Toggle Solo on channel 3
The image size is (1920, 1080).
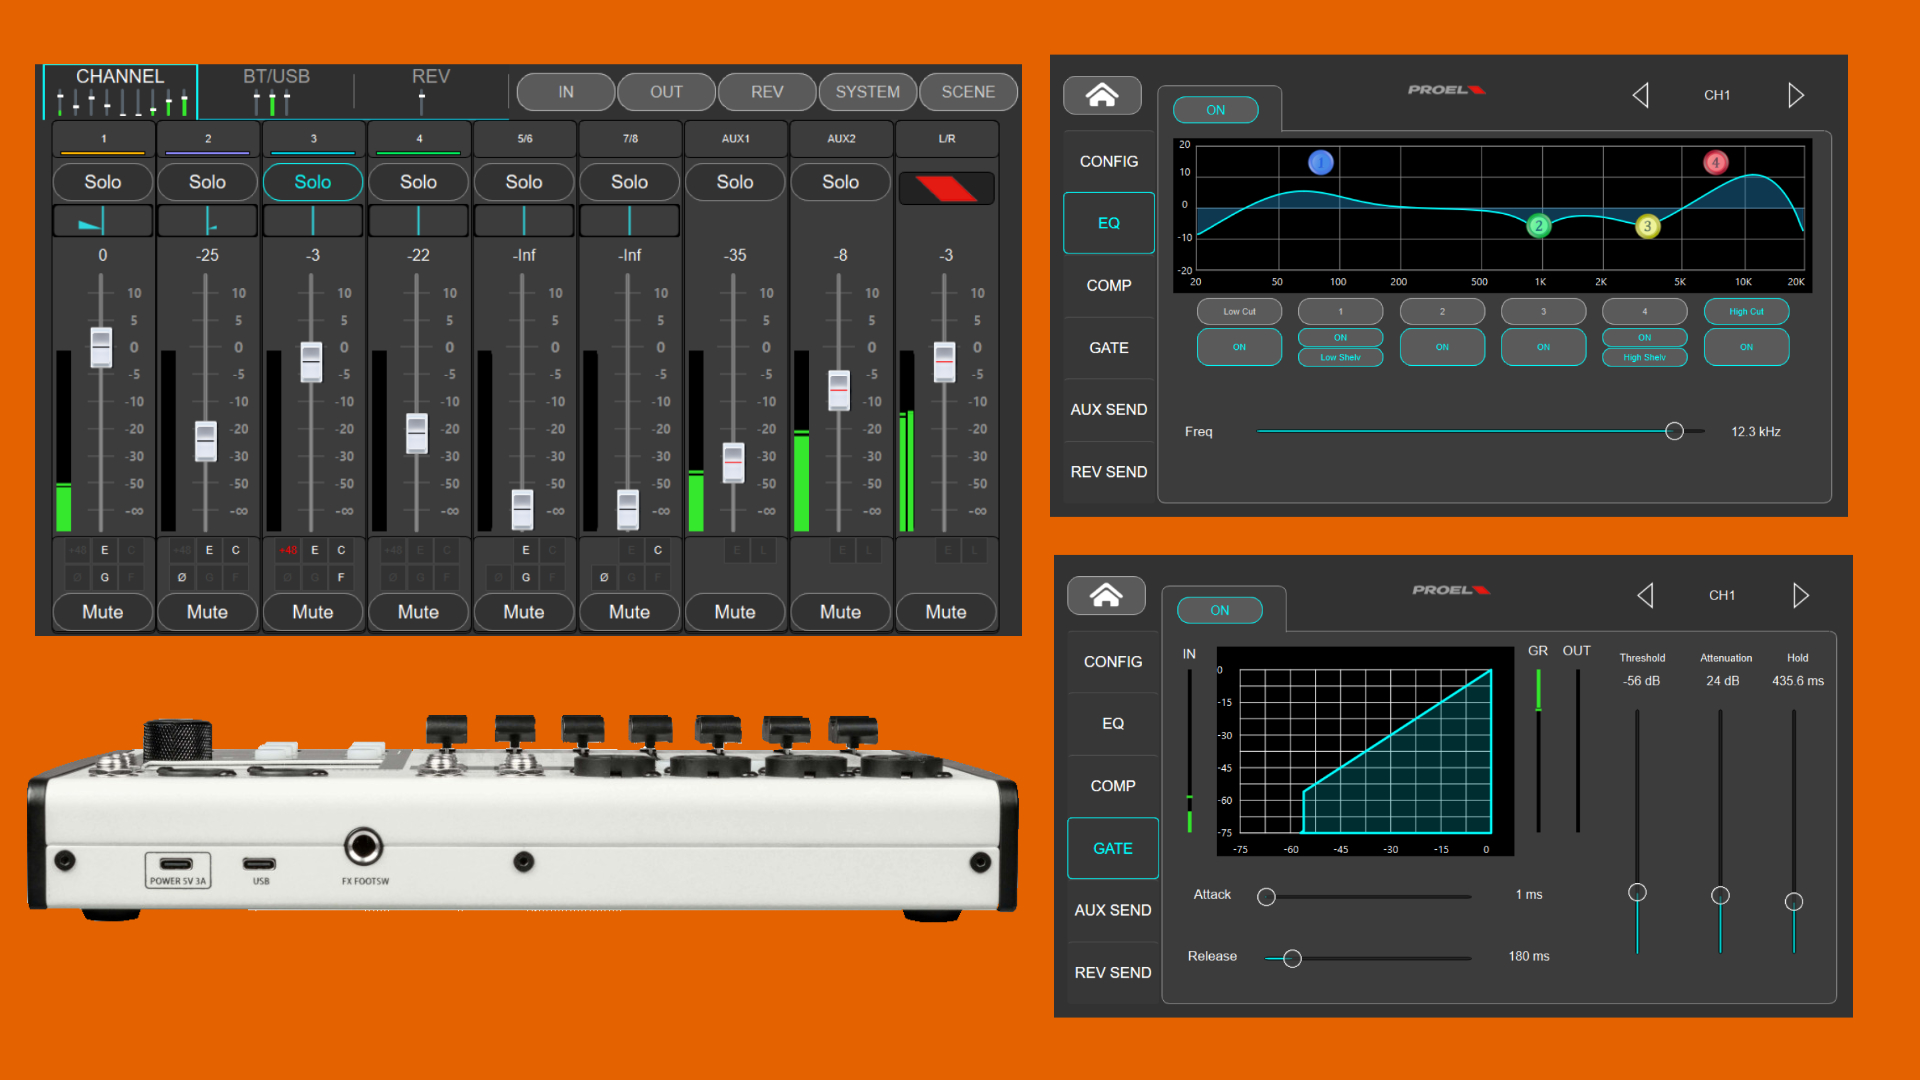[x=312, y=182]
